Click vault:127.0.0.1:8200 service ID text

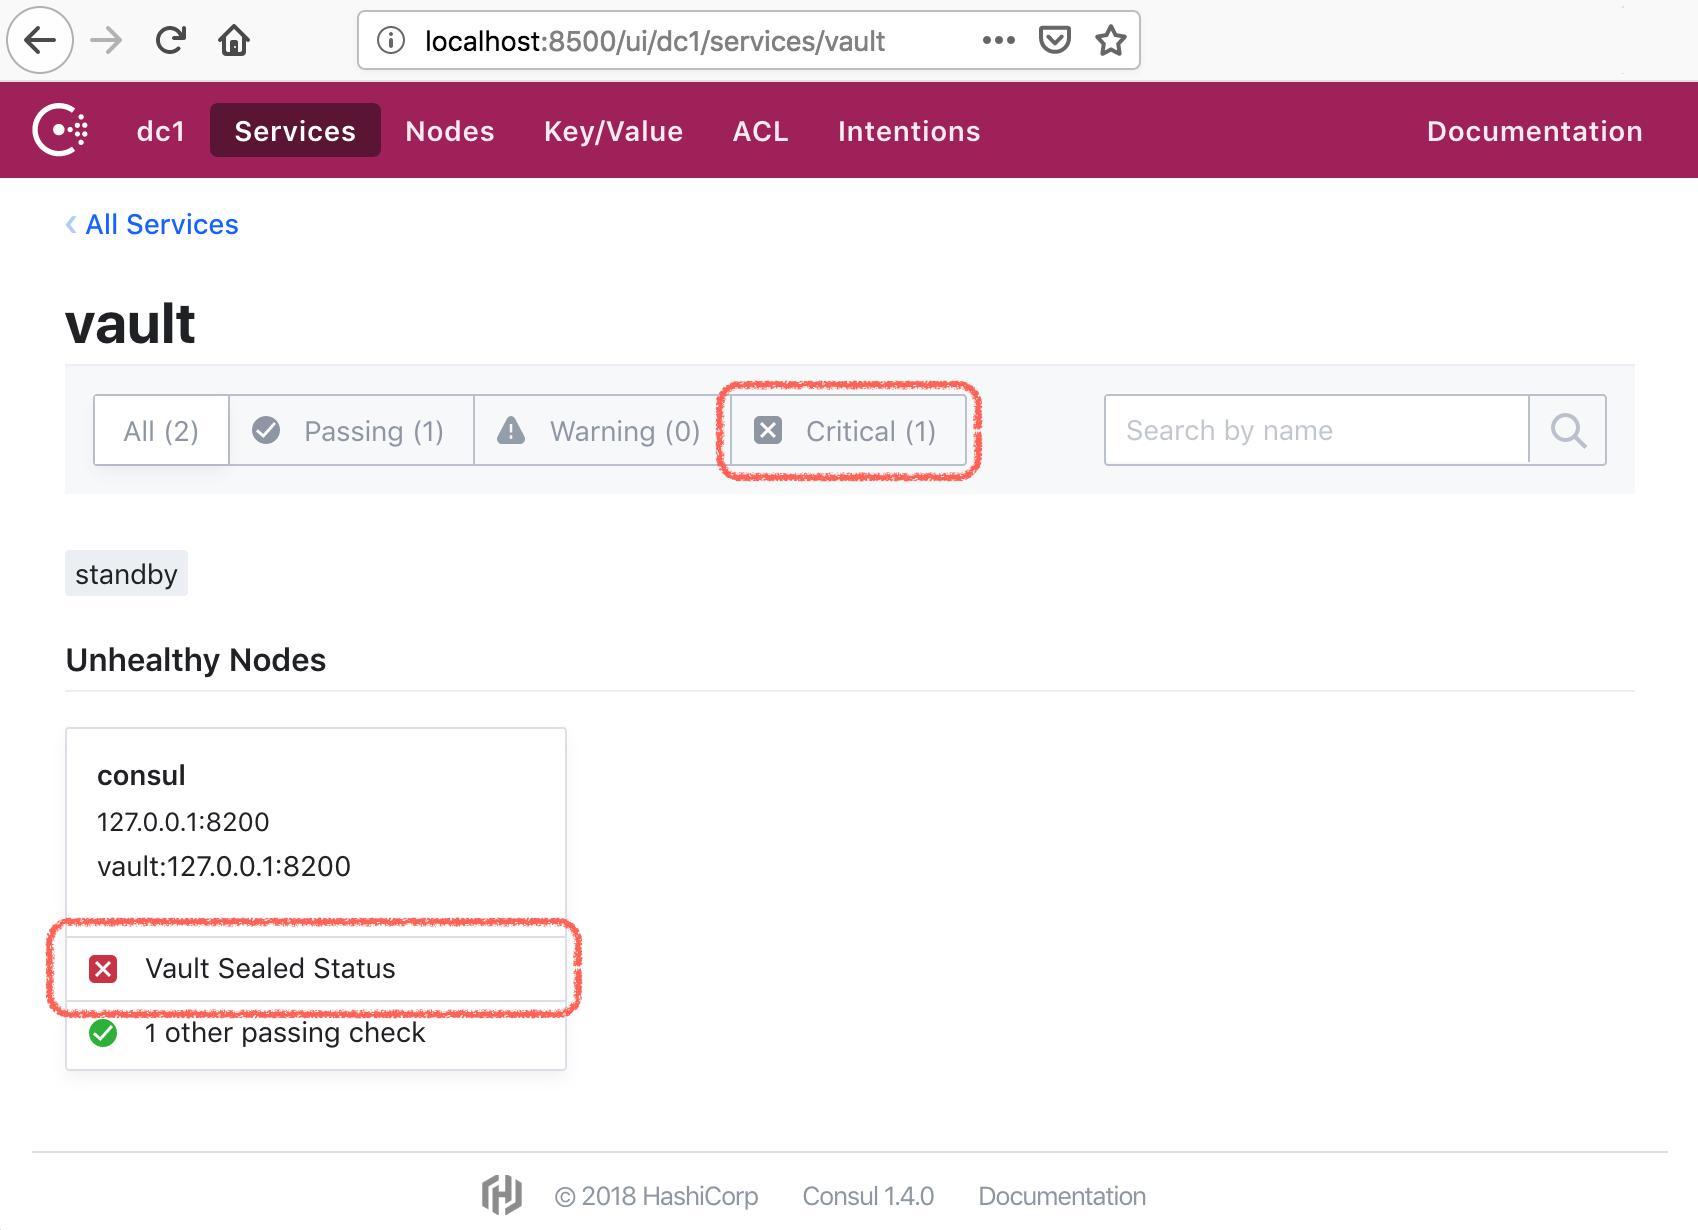[x=224, y=866]
